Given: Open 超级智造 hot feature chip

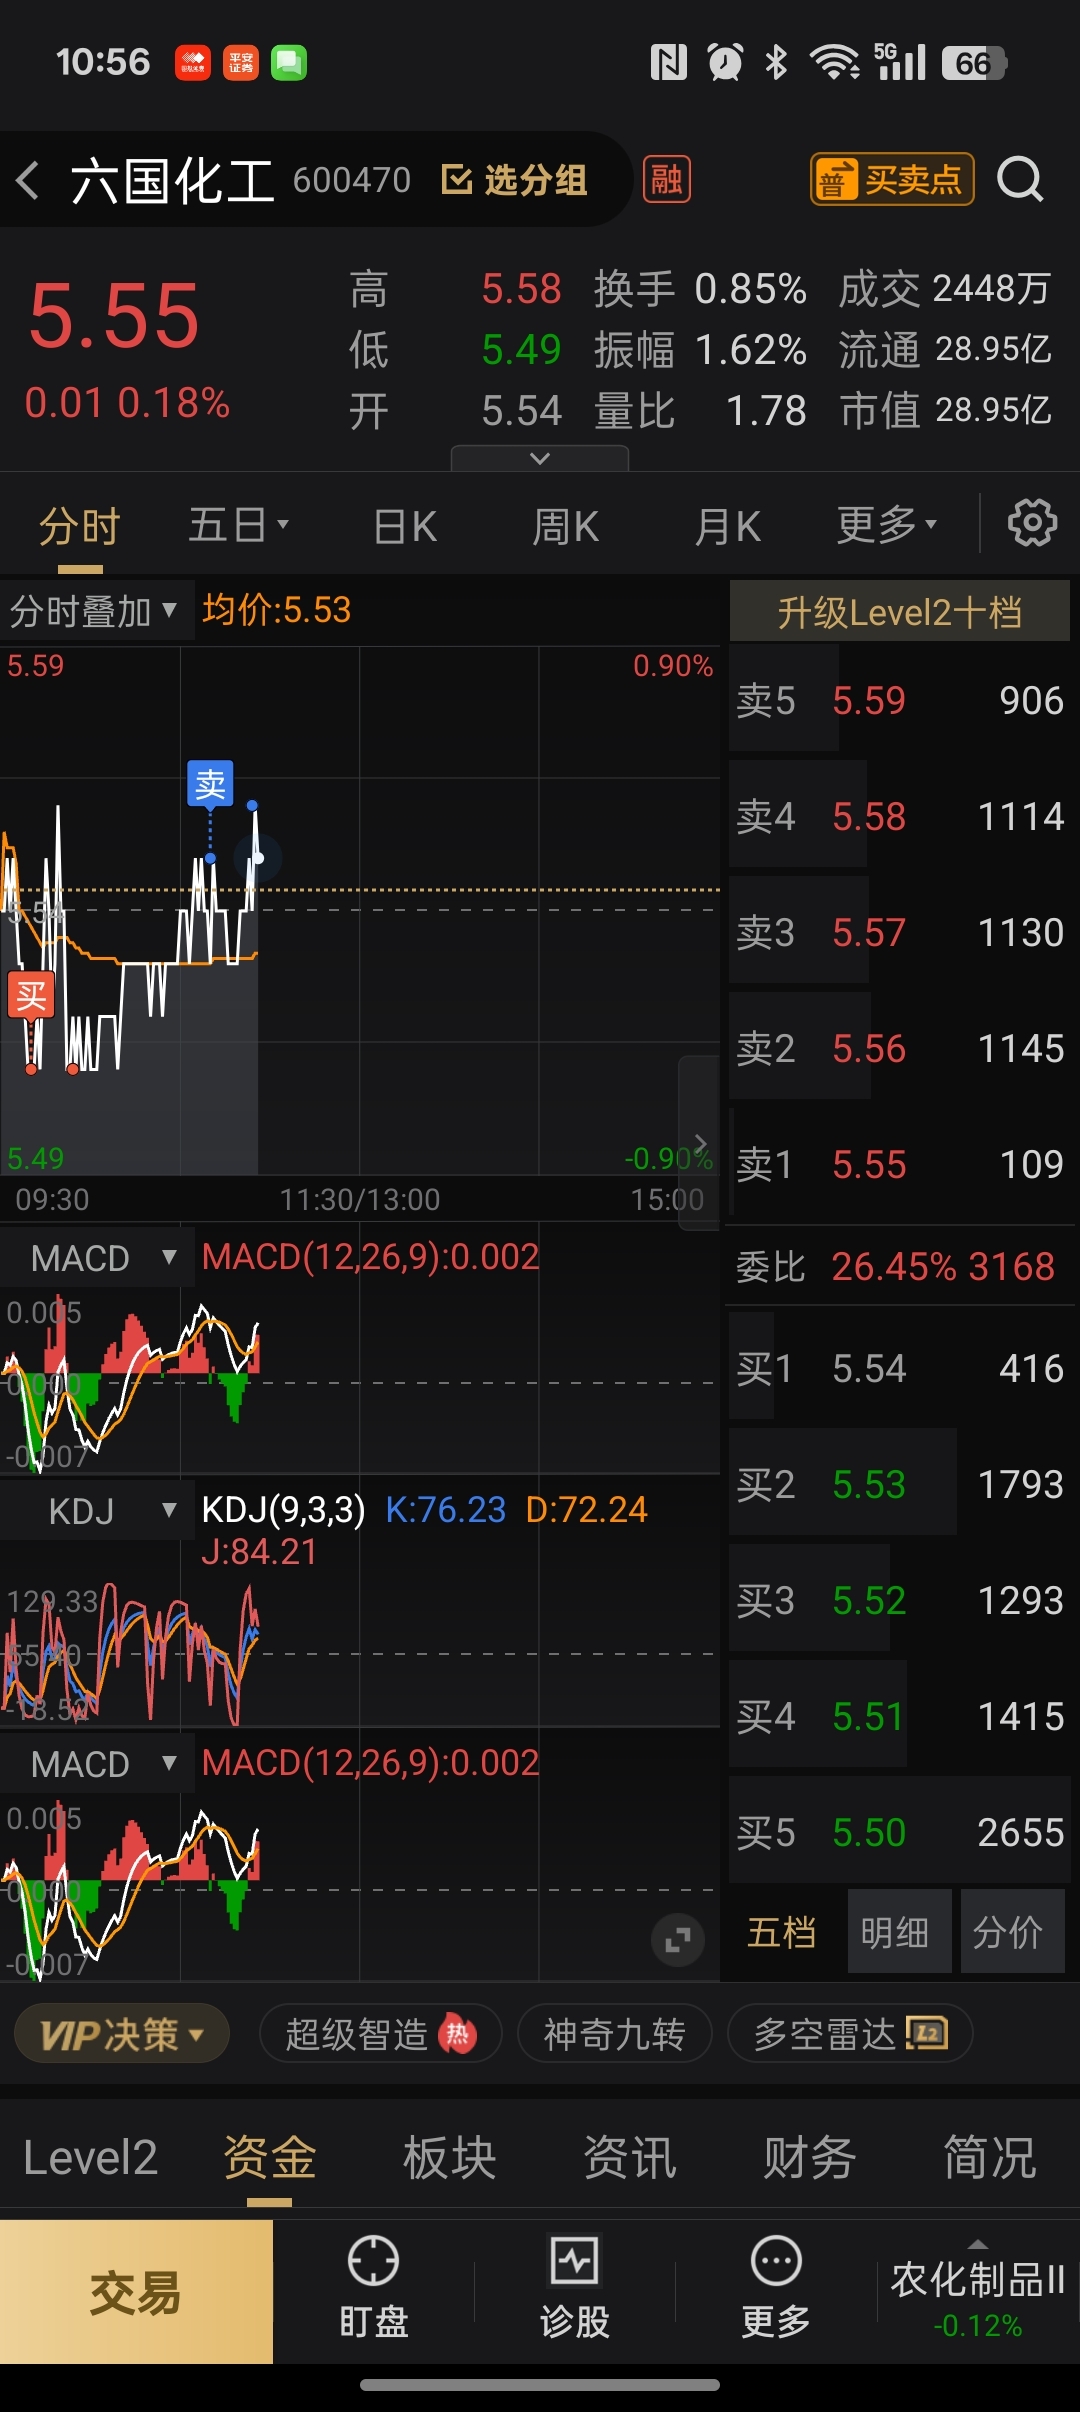Looking at the screenshot, I should [380, 2034].
